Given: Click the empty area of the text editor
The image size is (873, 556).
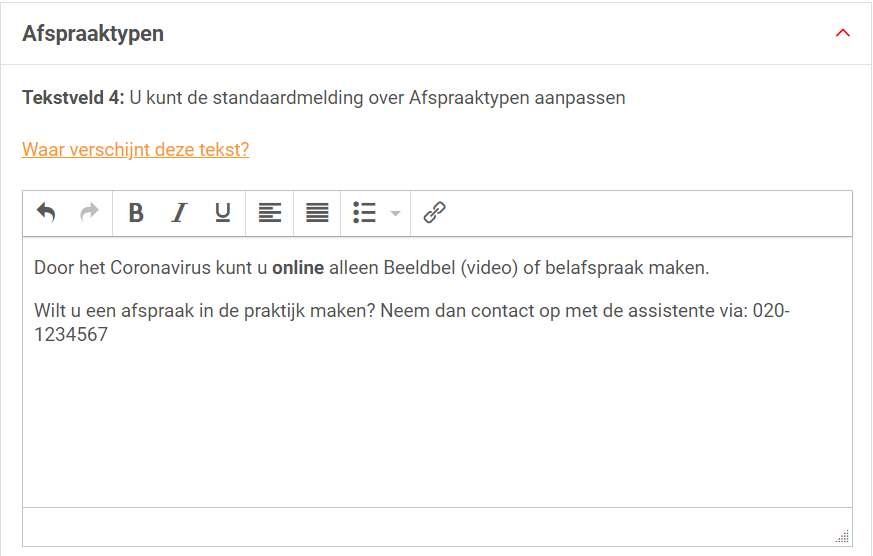Looking at the screenshot, I should click(437, 430).
